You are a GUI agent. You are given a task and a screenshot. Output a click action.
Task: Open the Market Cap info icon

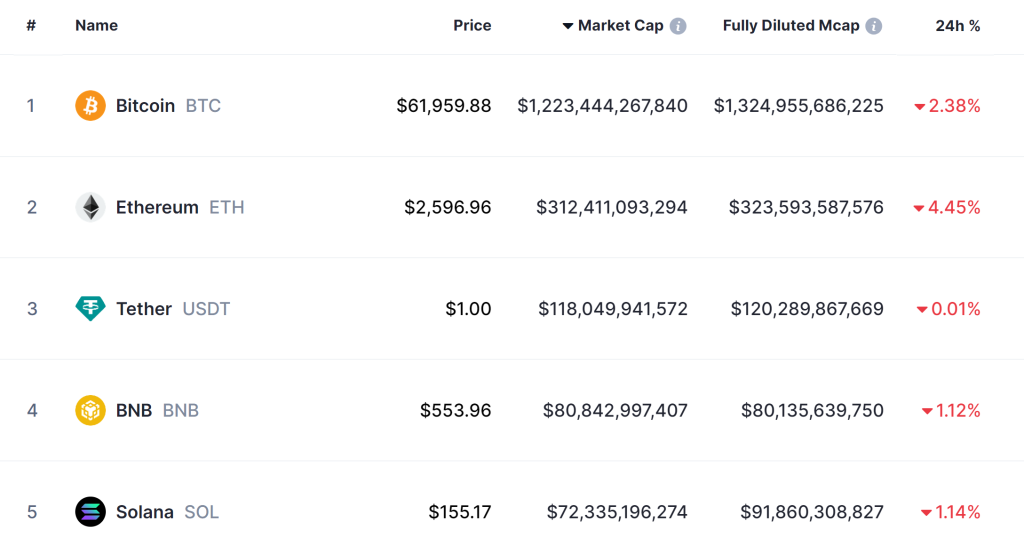678,26
